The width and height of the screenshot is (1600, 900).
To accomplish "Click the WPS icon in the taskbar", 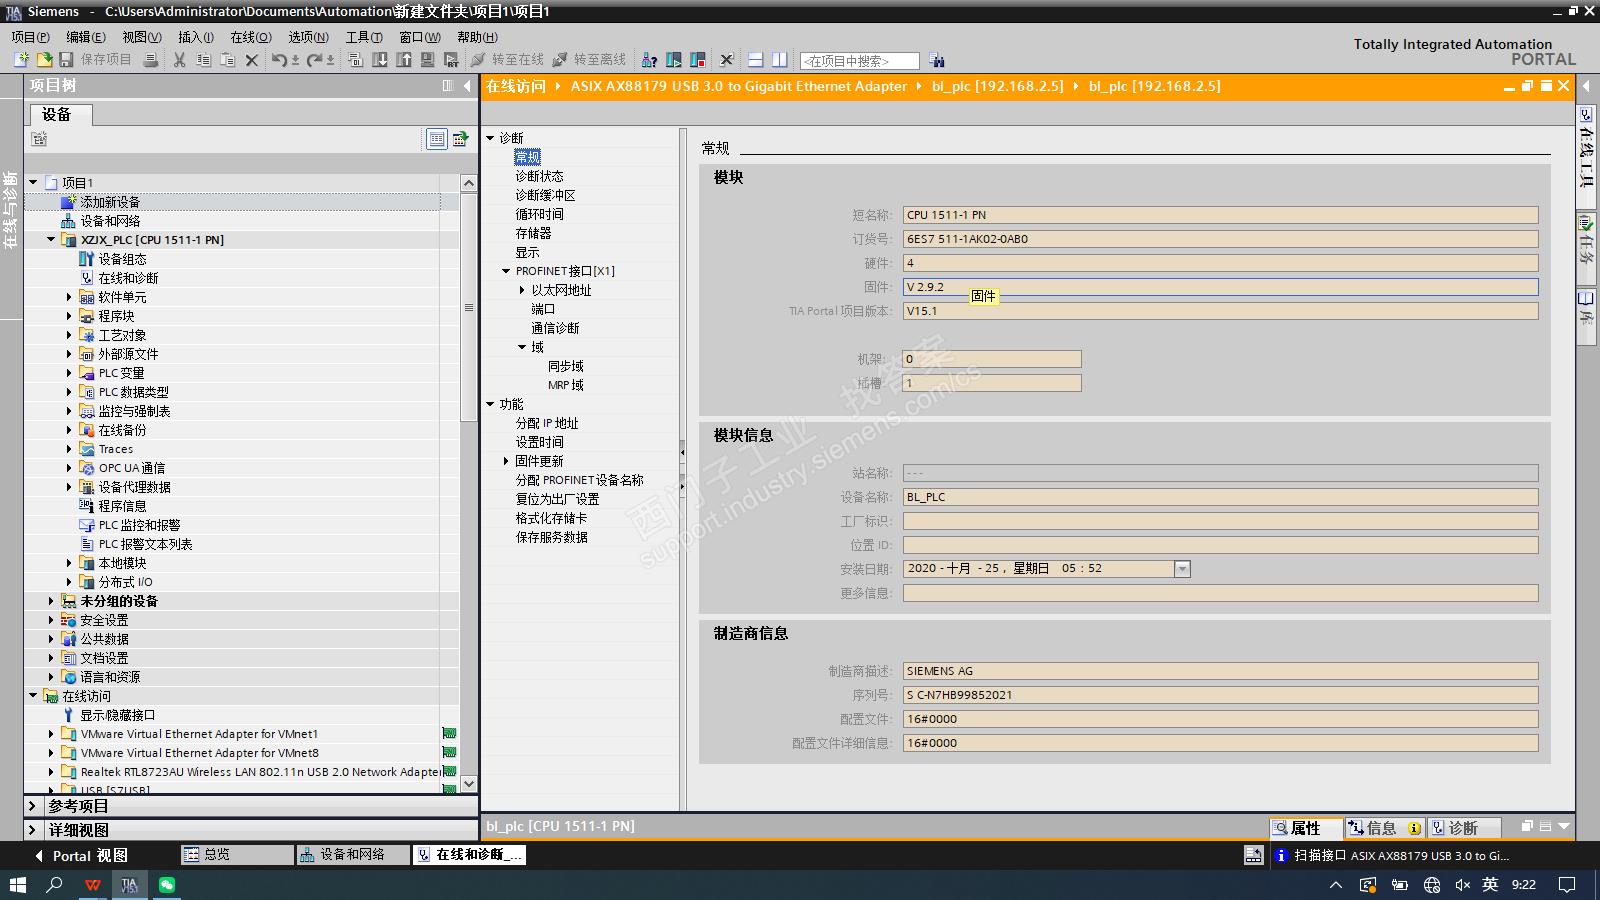I will [93, 885].
